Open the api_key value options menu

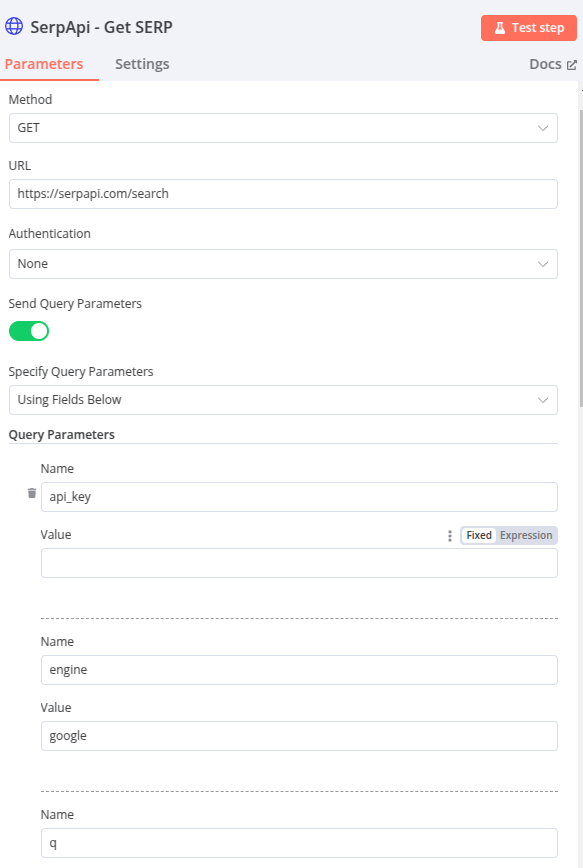coord(450,535)
